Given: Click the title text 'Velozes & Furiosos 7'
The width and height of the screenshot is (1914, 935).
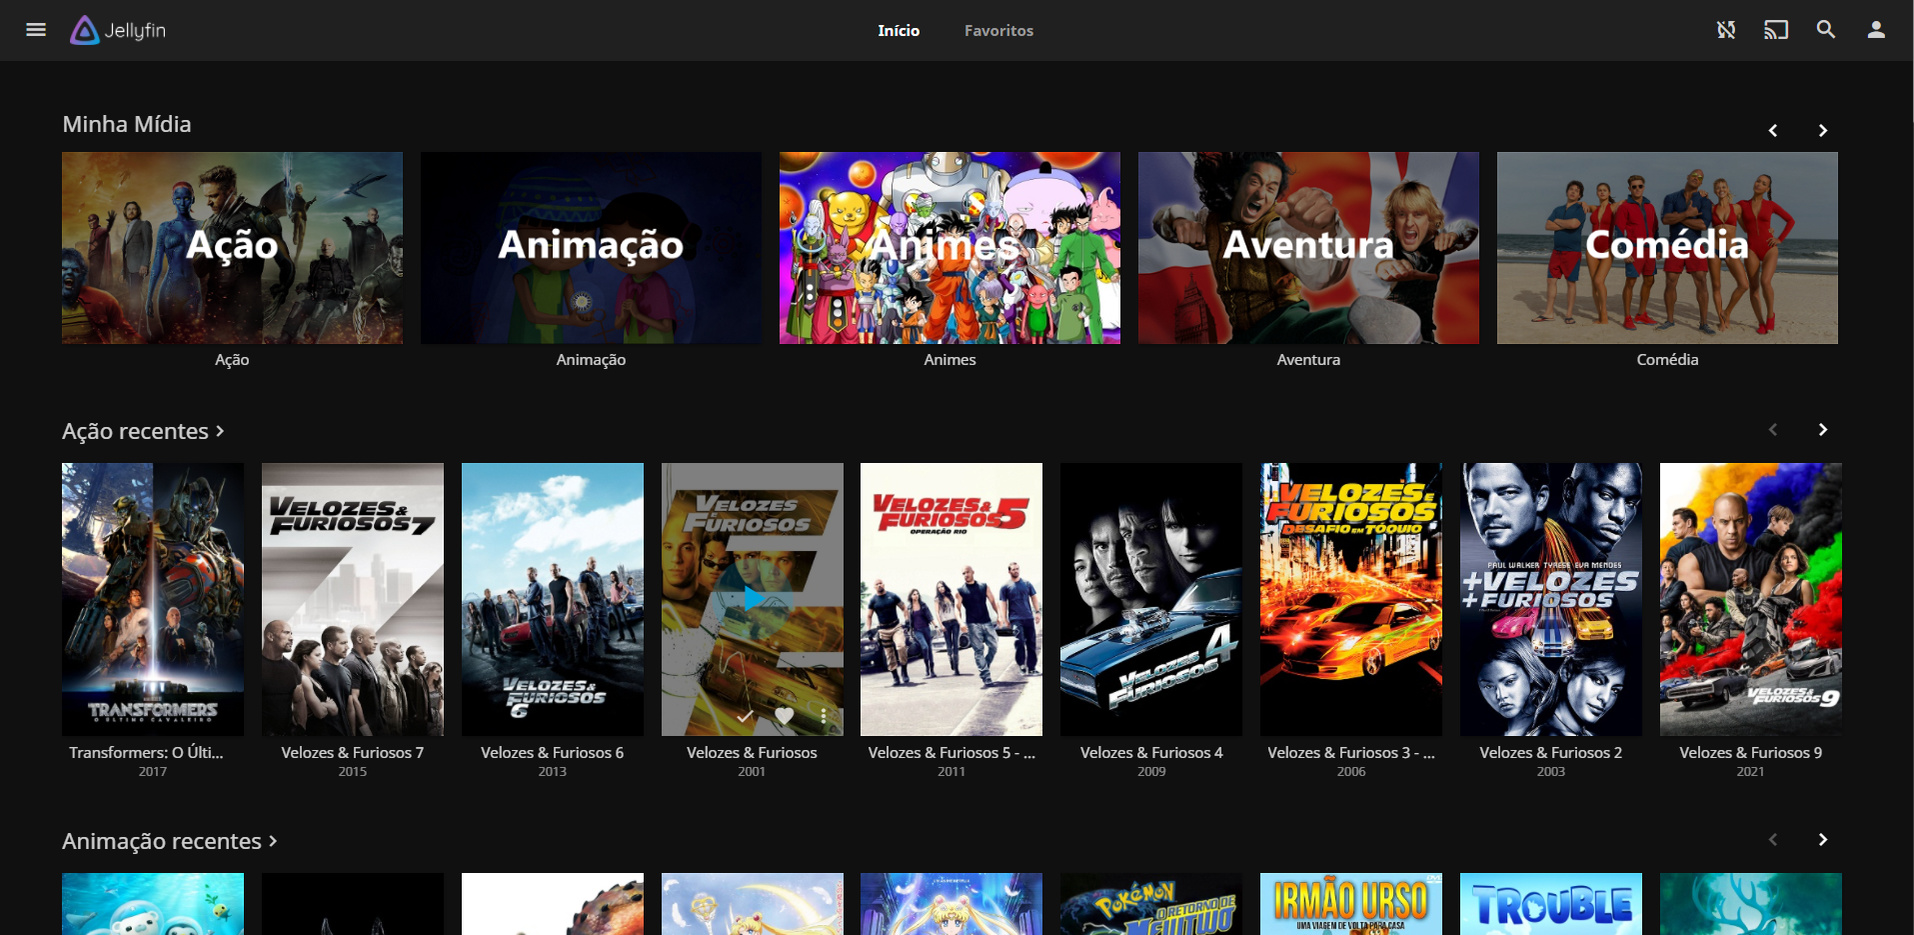Looking at the screenshot, I should [353, 752].
